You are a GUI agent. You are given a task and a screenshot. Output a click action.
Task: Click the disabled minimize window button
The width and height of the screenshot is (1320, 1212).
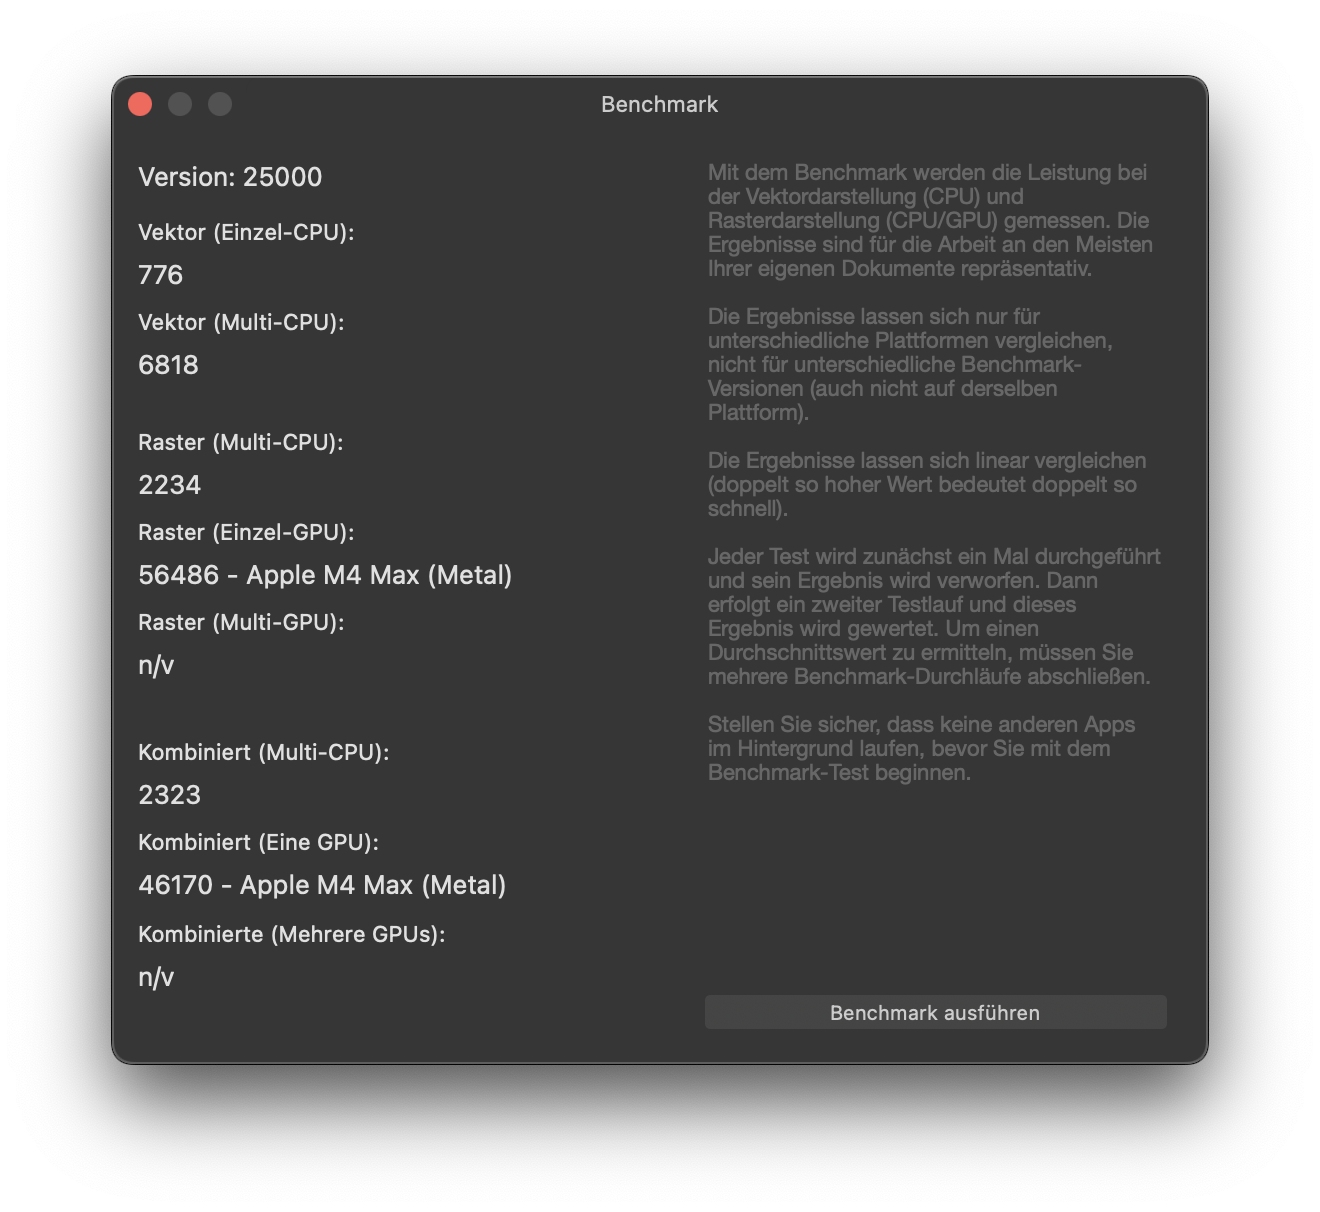[x=180, y=104]
